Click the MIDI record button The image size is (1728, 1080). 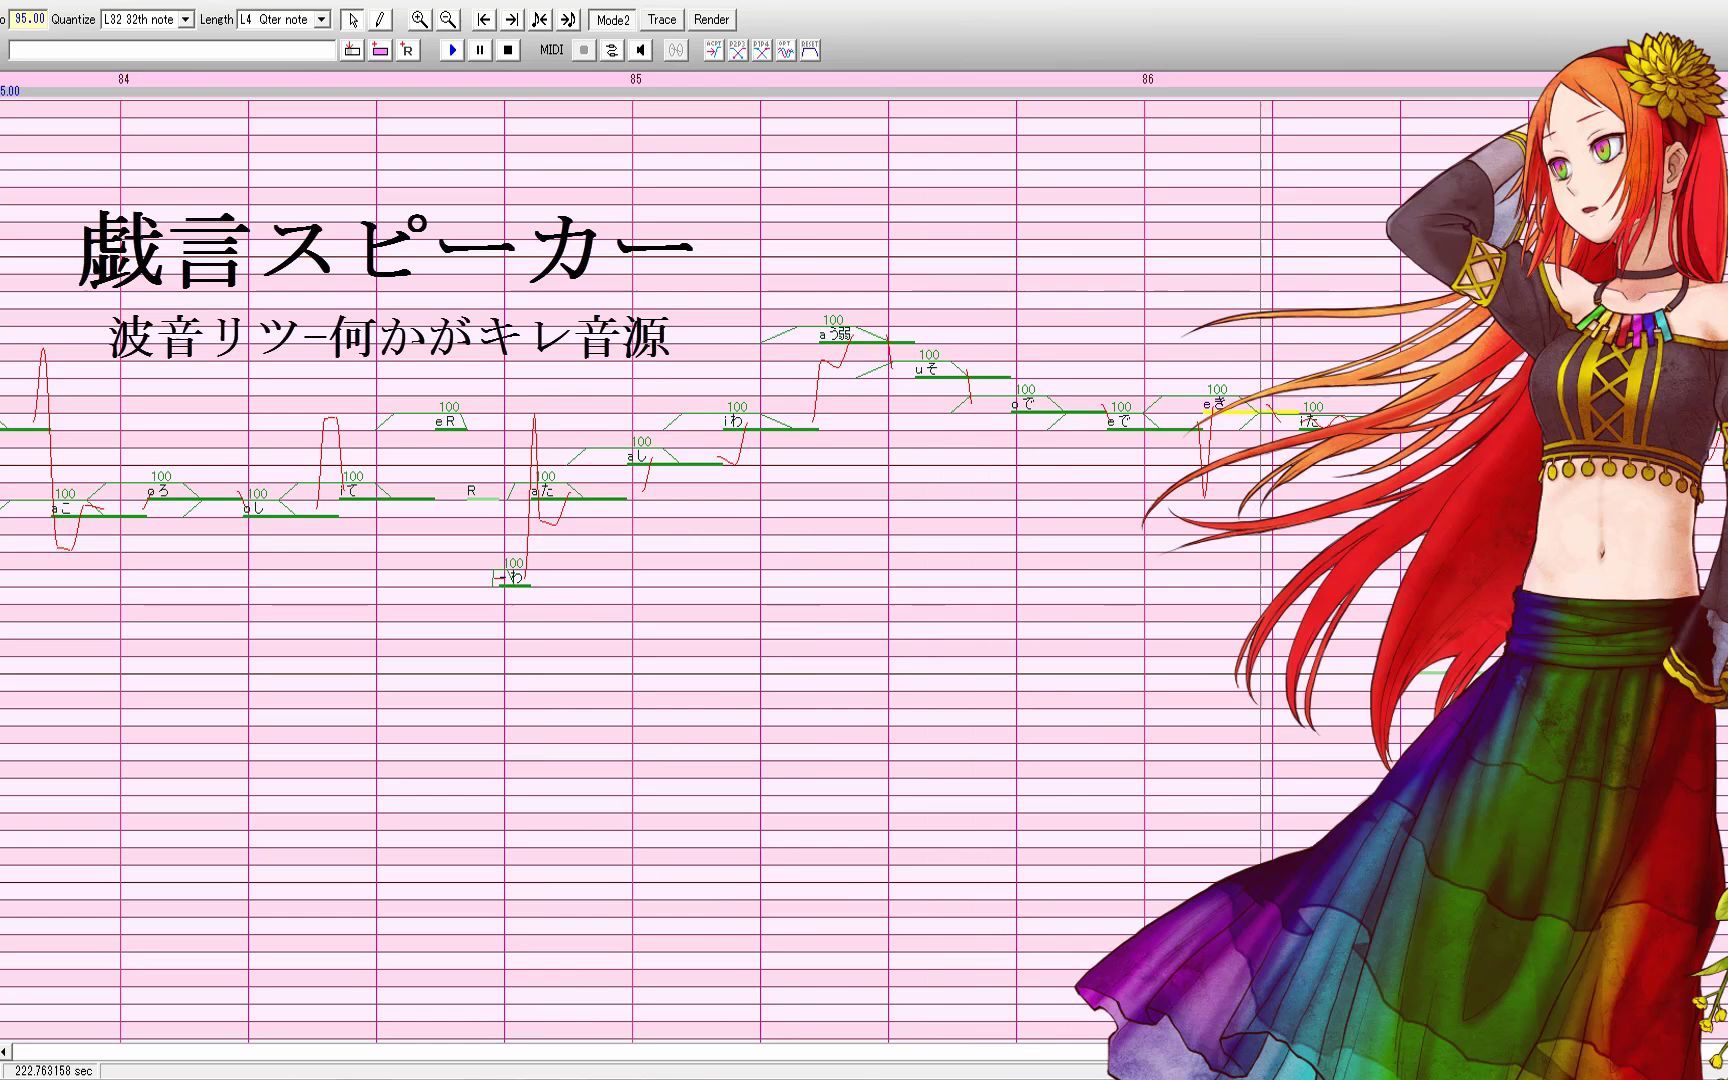pos(584,50)
